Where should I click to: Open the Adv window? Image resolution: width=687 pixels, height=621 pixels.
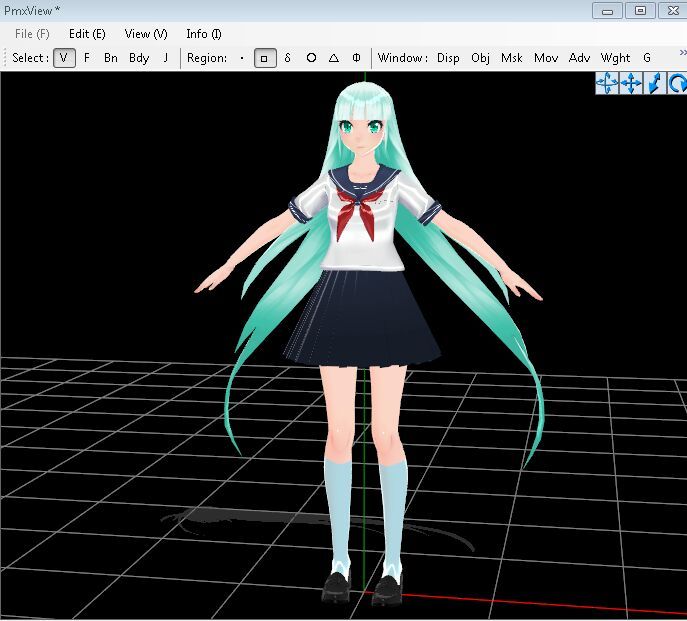point(579,58)
